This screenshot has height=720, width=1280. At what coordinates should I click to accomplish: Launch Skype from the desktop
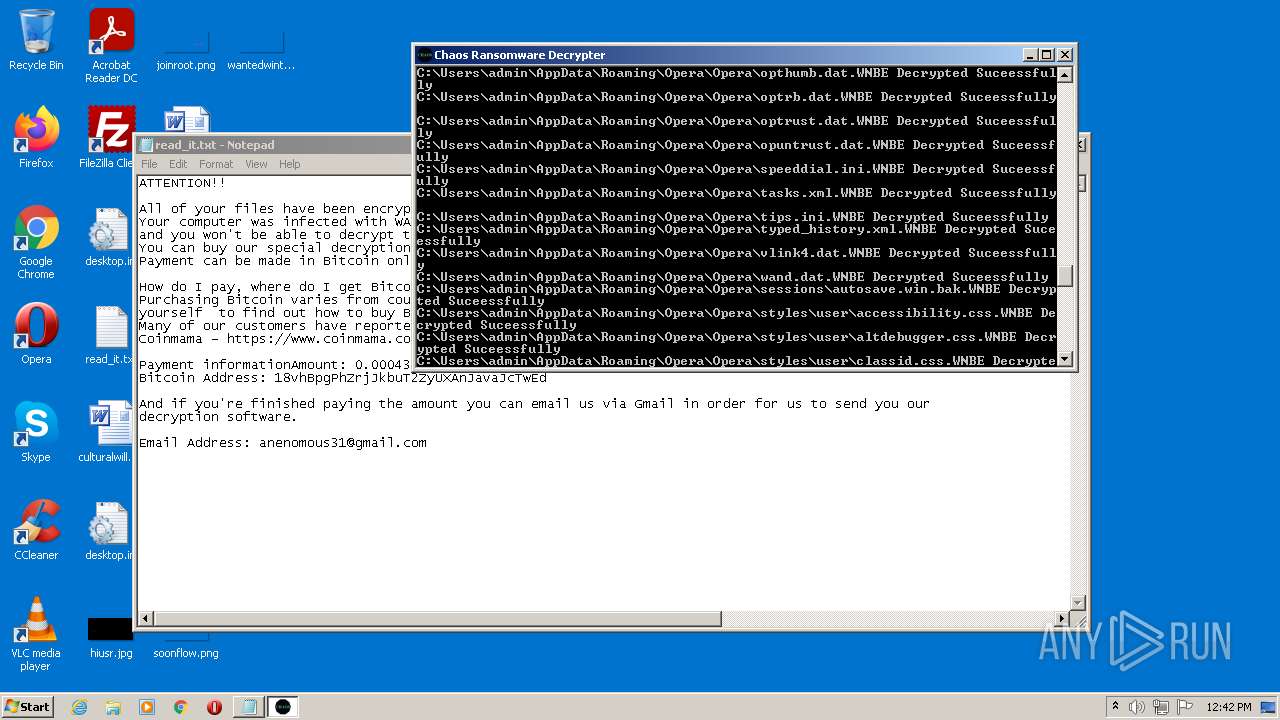click(x=36, y=432)
